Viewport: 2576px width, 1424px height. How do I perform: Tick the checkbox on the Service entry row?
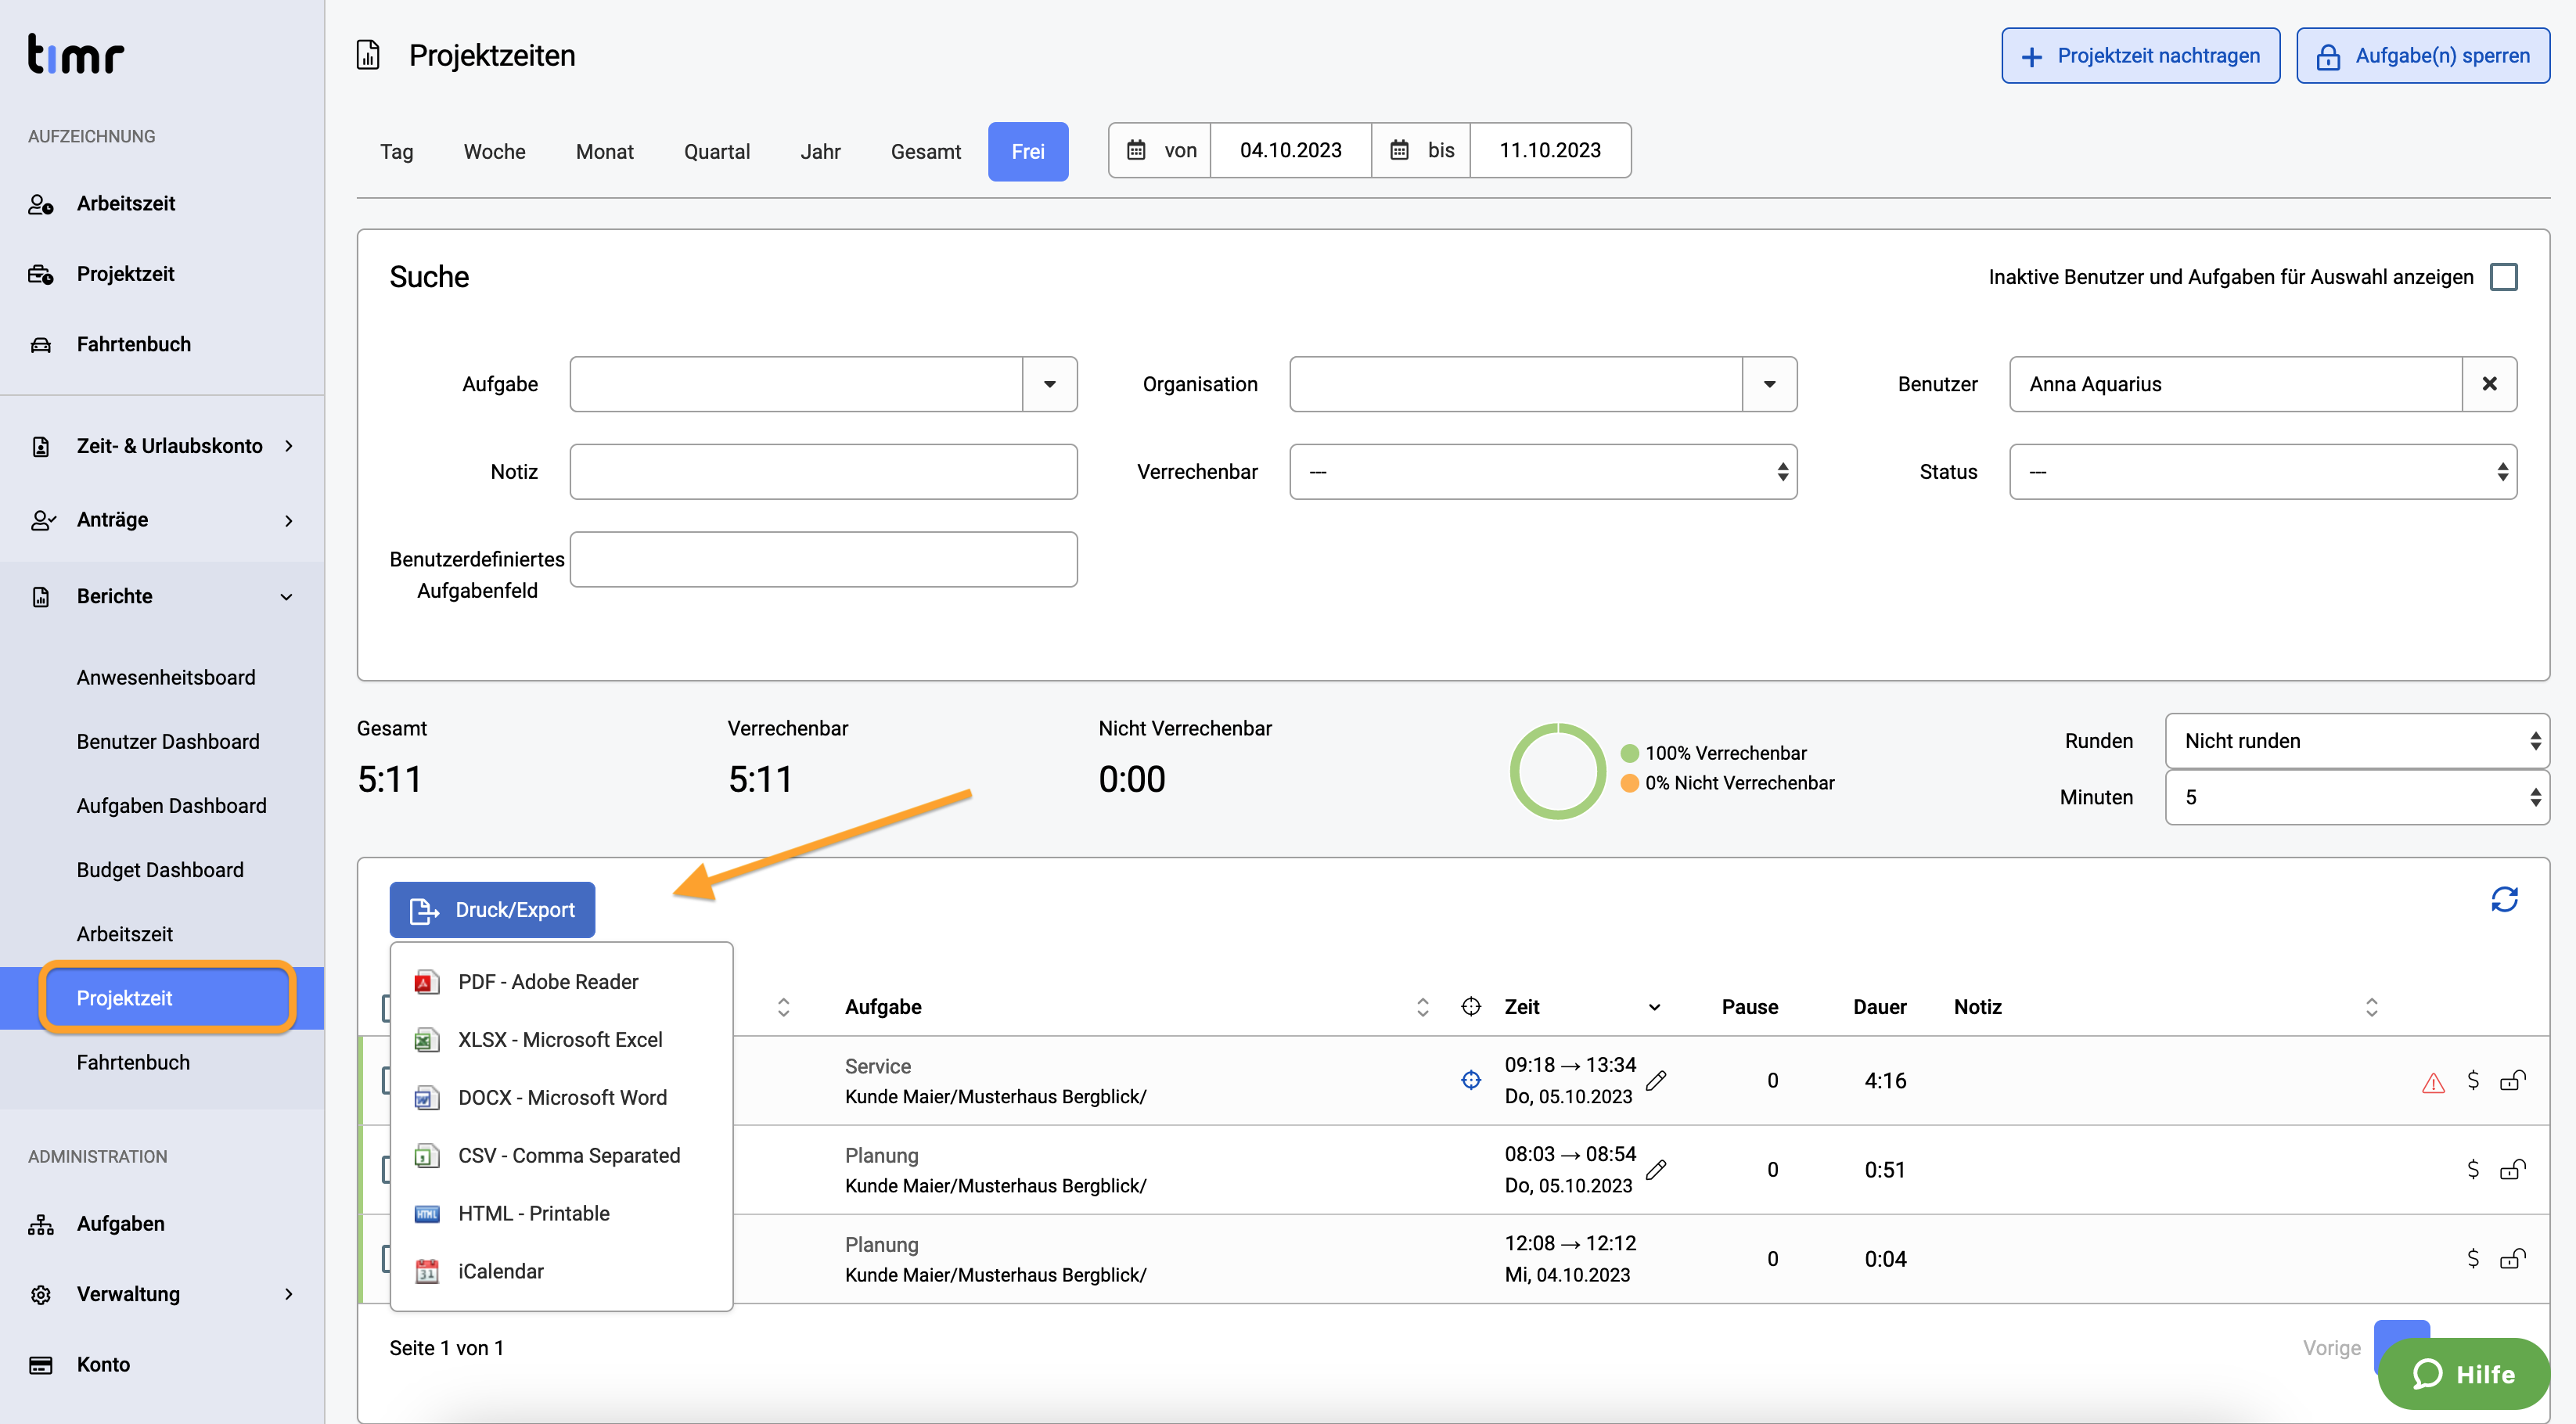click(386, 1080)
